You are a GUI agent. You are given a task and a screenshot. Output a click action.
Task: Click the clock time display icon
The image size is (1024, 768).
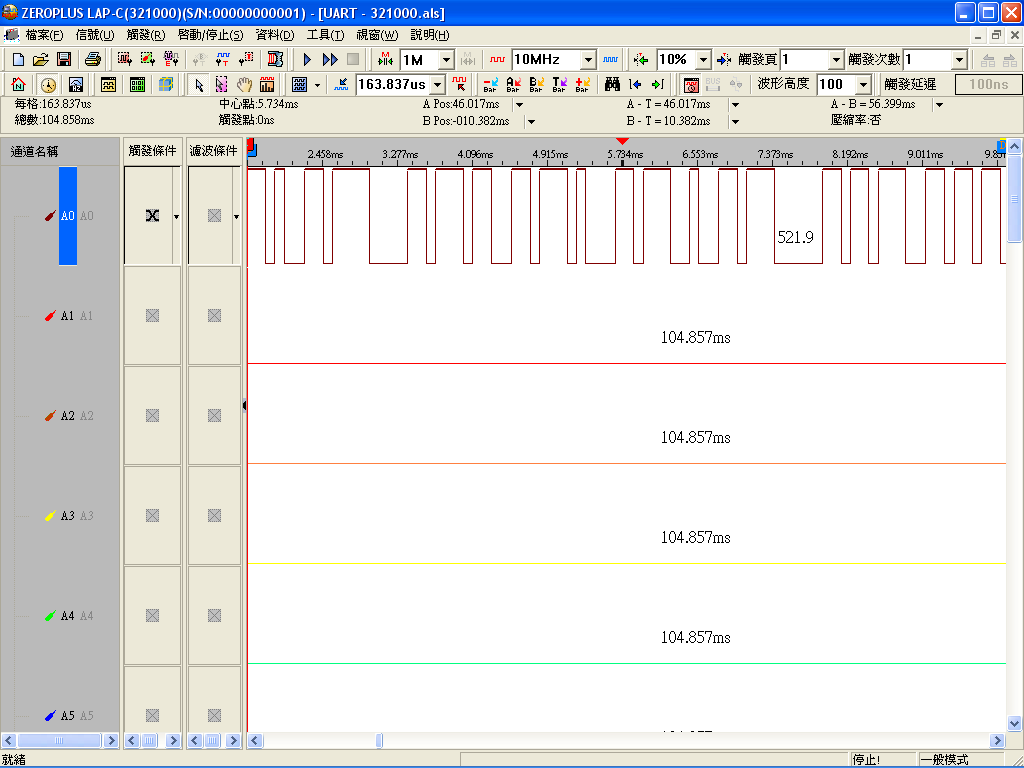(48, 85)
